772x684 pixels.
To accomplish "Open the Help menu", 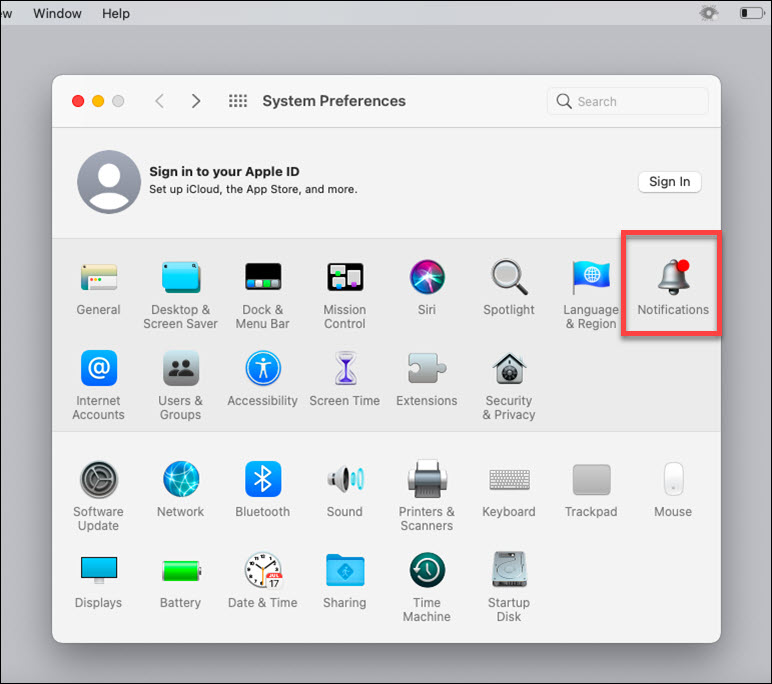I will [116, 13].
